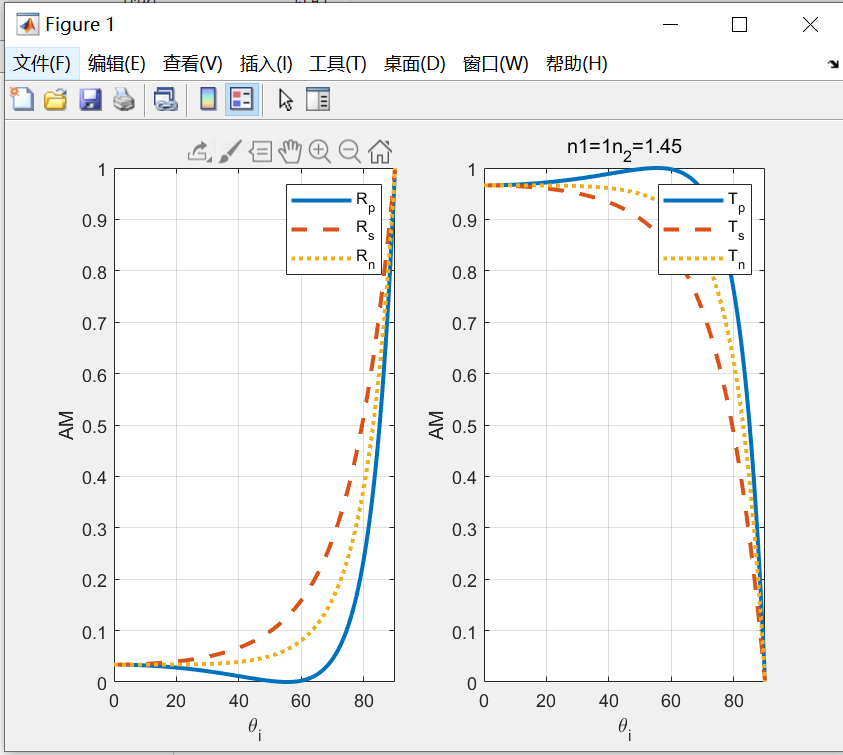This screenshot has height=755, width=843.
Task: Create a new figure
Action: pos(22,99)
